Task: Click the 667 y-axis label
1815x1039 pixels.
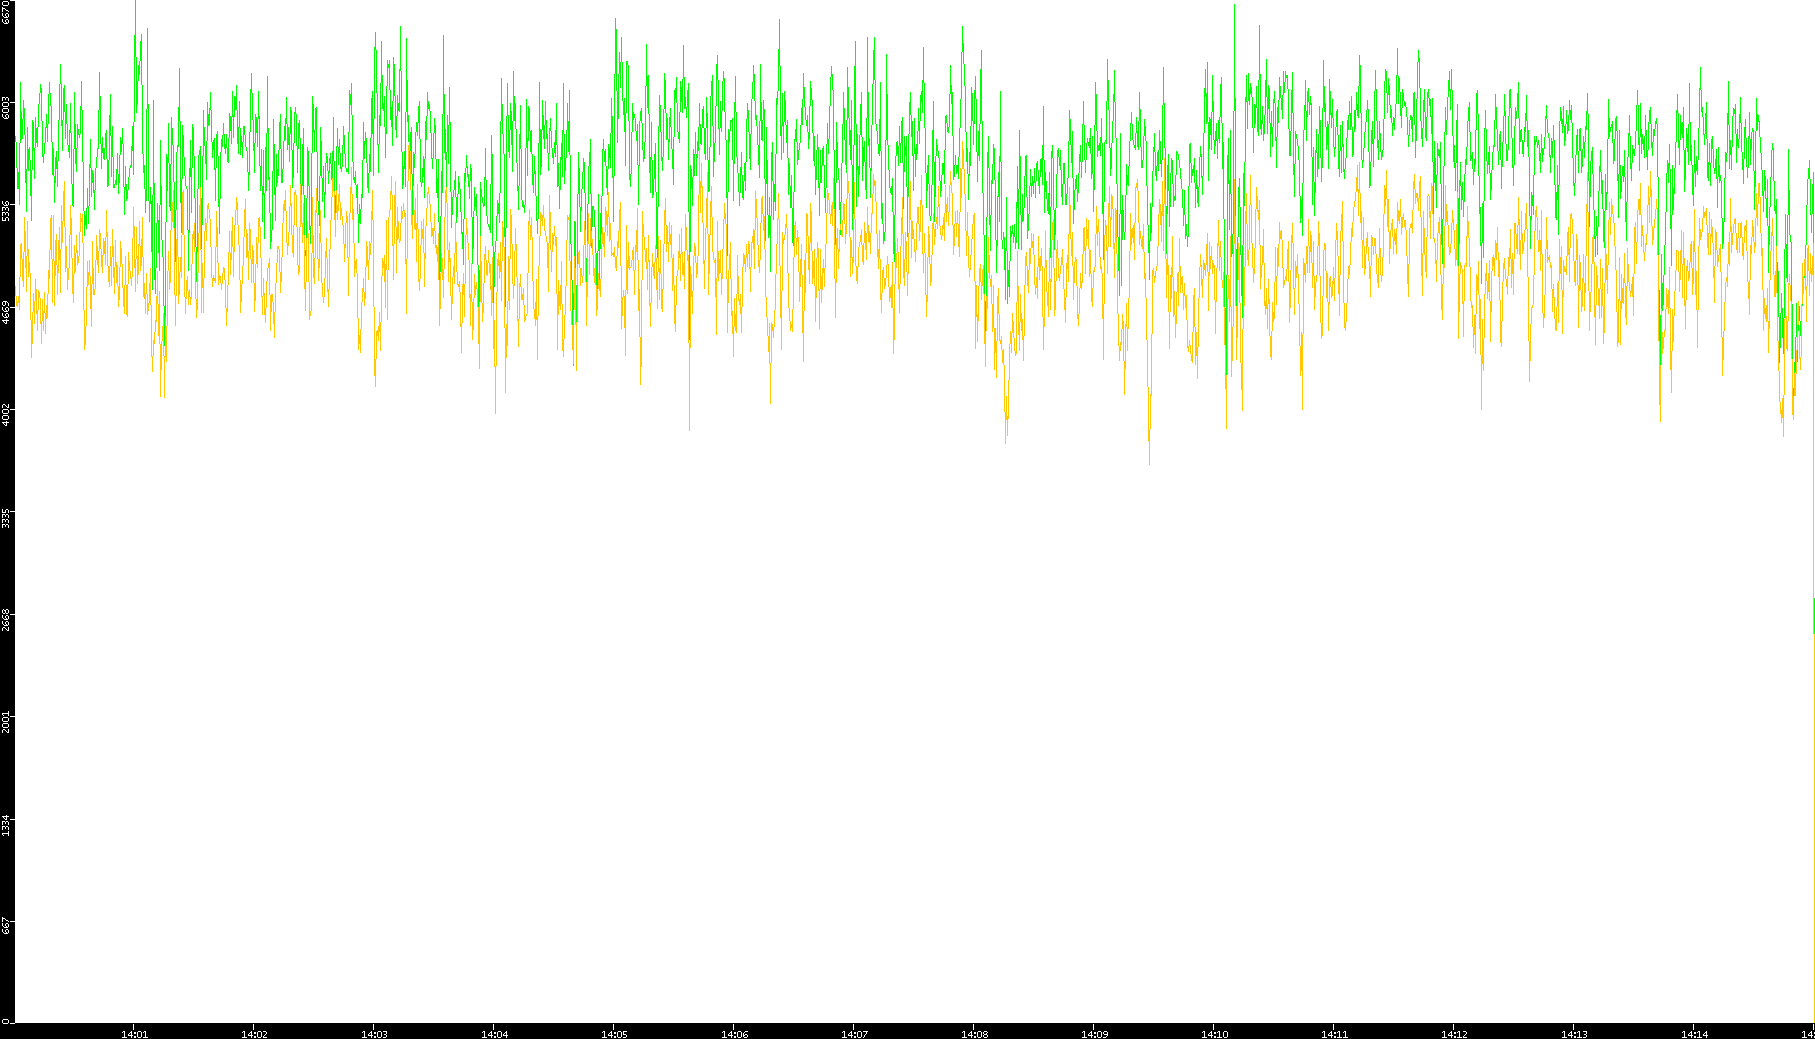Action: pos(7,926)
